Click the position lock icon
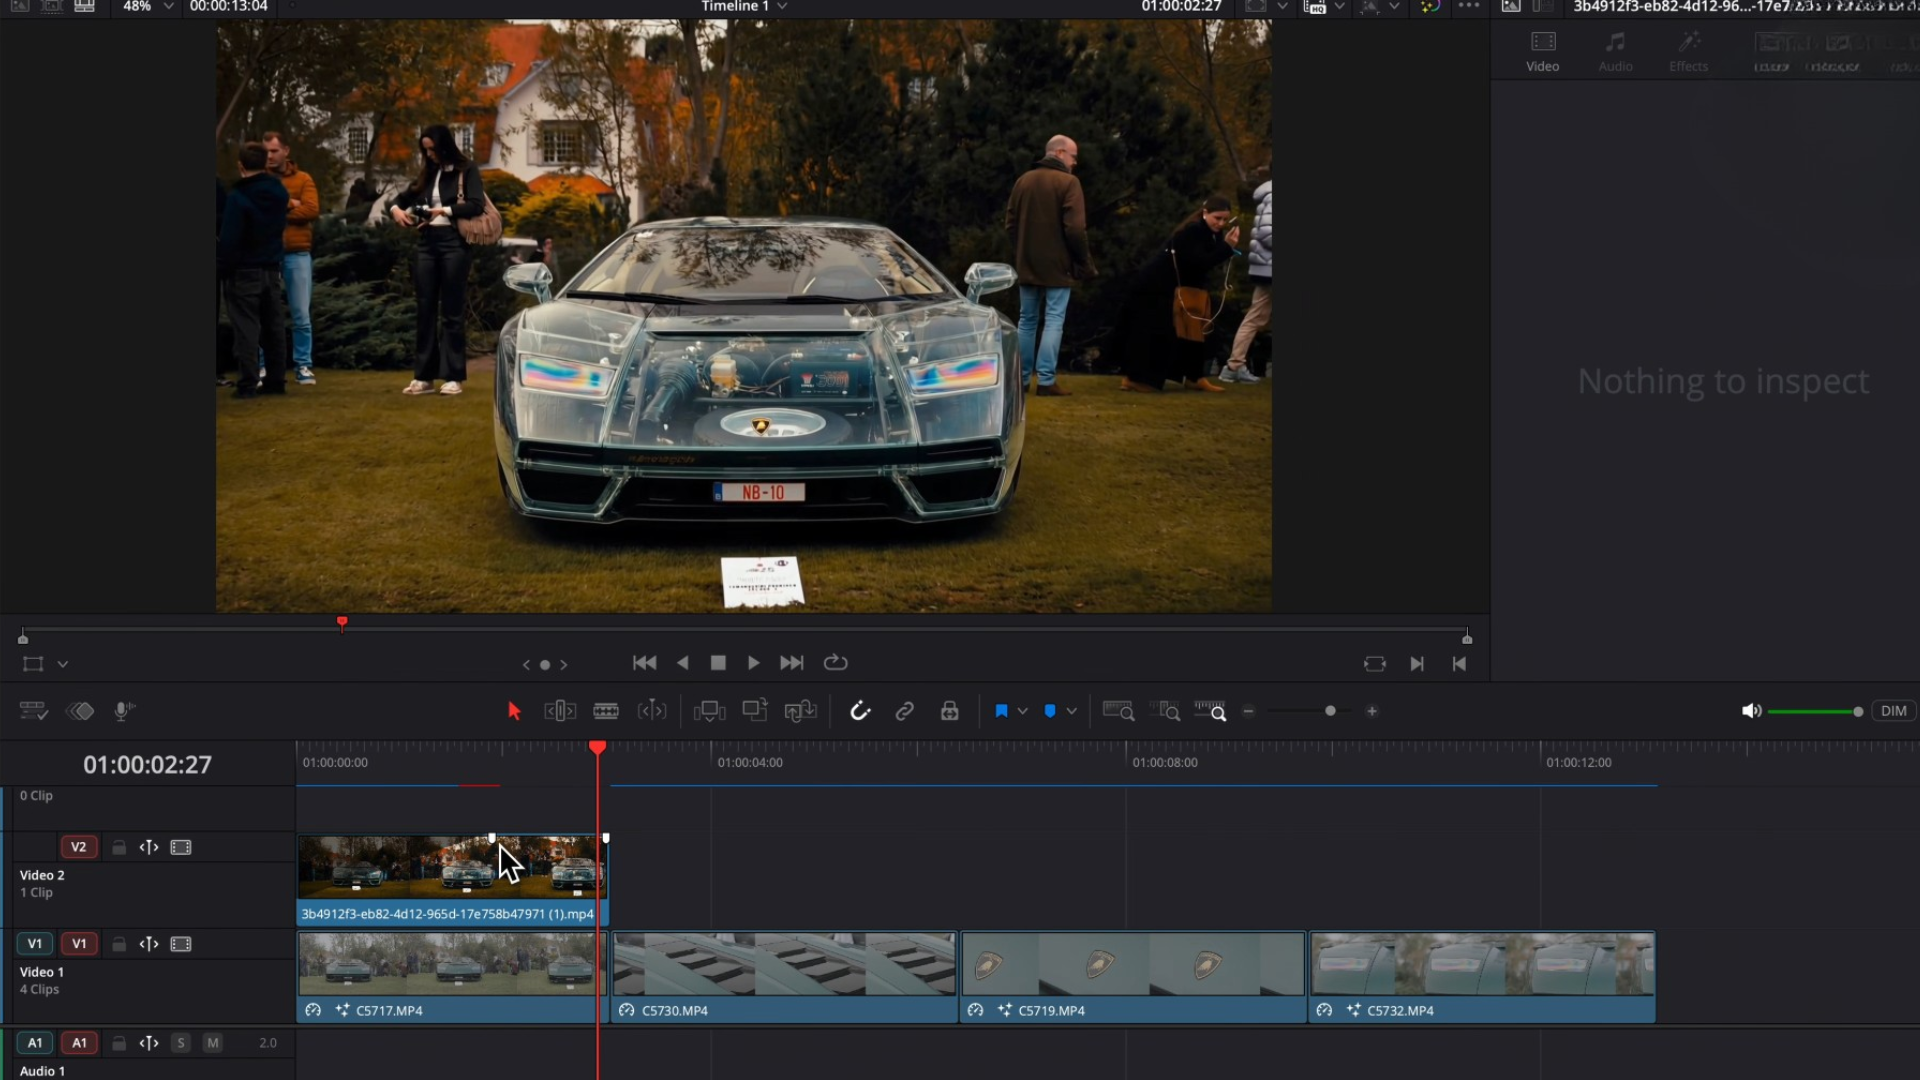The image size is (1920, 1080). tap(950, 711)
